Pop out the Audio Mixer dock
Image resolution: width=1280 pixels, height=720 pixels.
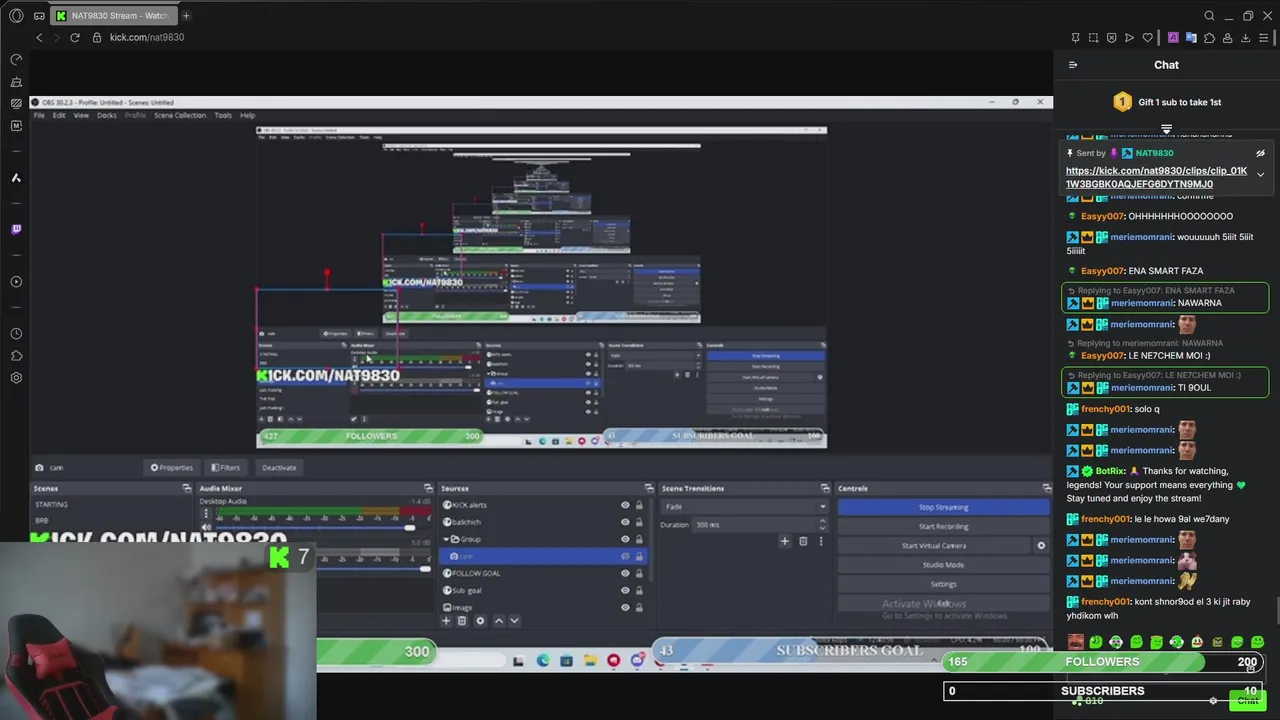(428, 488)
